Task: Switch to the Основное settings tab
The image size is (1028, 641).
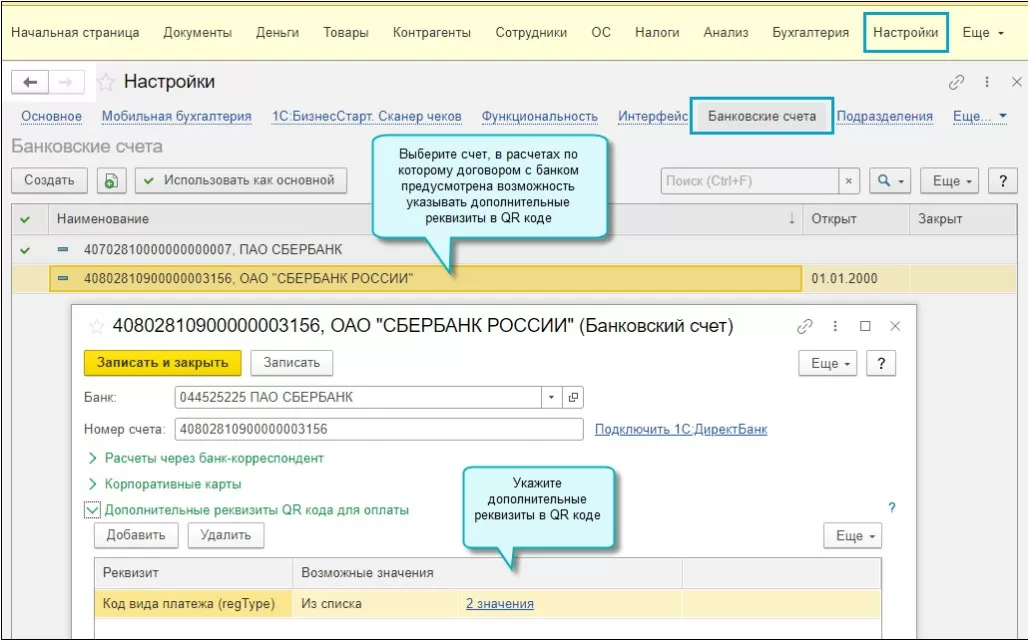Action: tap(51, 117)
